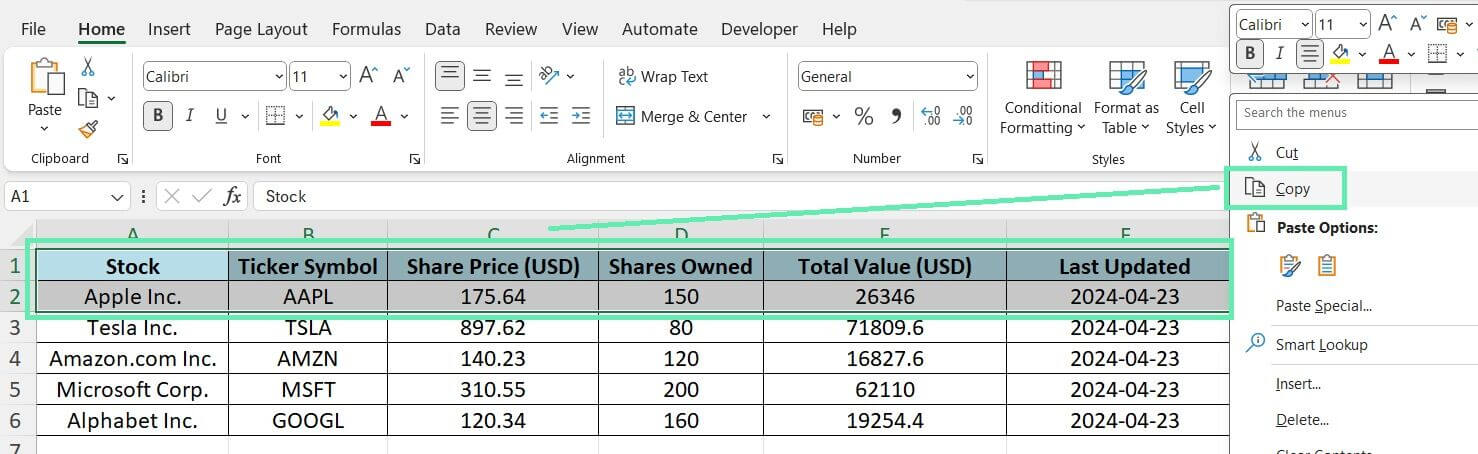This screenshot has width=1478, height=454.
Task: Choose Insert... from the context menu
Action: 1298,384
